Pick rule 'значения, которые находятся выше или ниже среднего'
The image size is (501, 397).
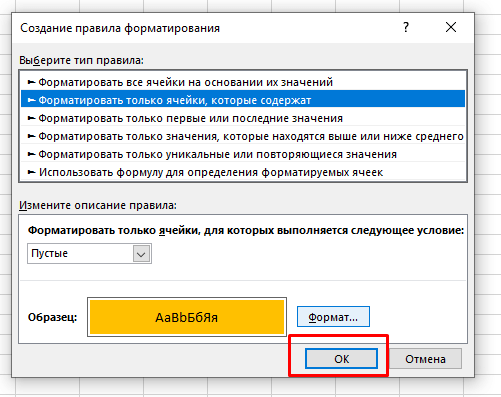coord(243,136)
